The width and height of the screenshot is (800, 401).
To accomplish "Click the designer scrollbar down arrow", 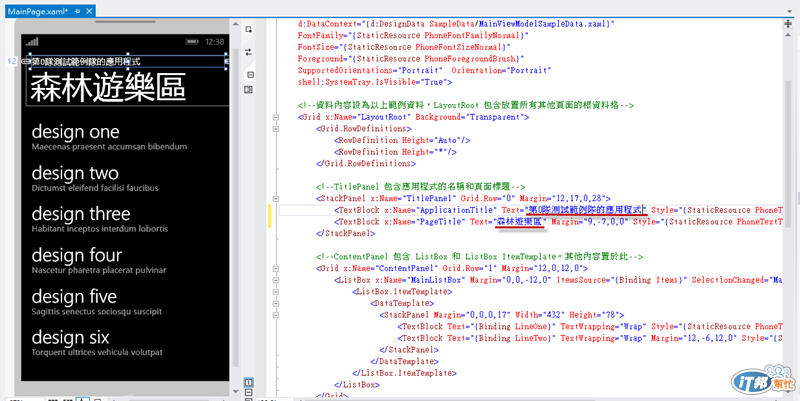I will (x=235, y=392).
